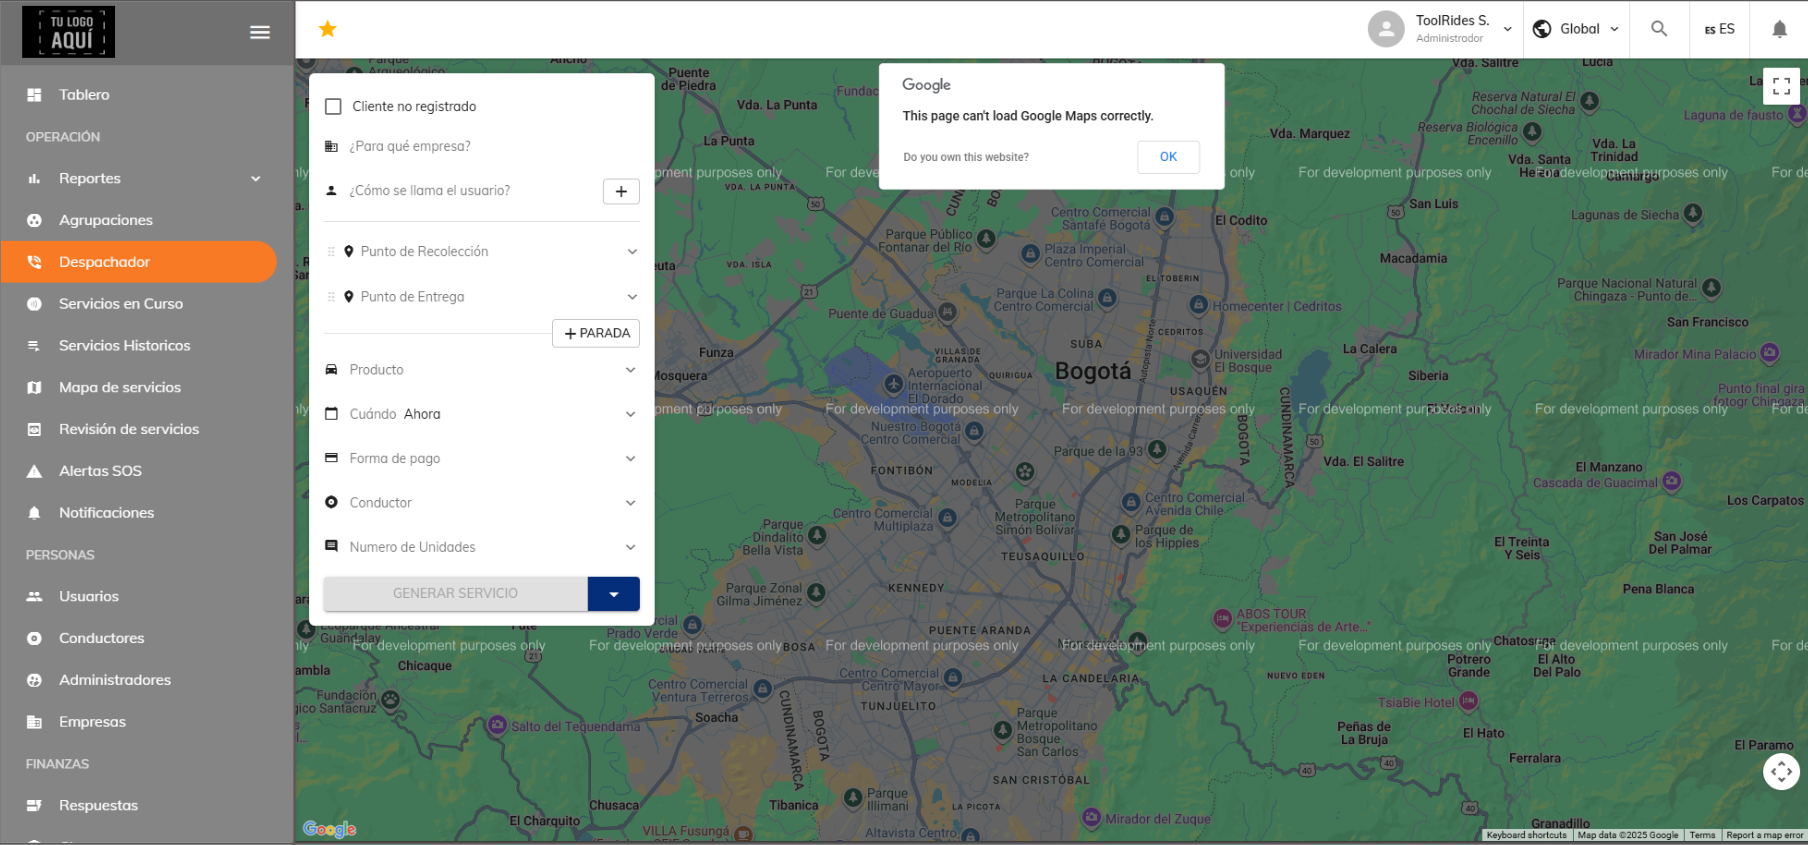Image resolution: width=1808 pixels, height=845 pixels.
Task: Click the Notificaciones bell icon in sidebar
Action: pos(34,513)
